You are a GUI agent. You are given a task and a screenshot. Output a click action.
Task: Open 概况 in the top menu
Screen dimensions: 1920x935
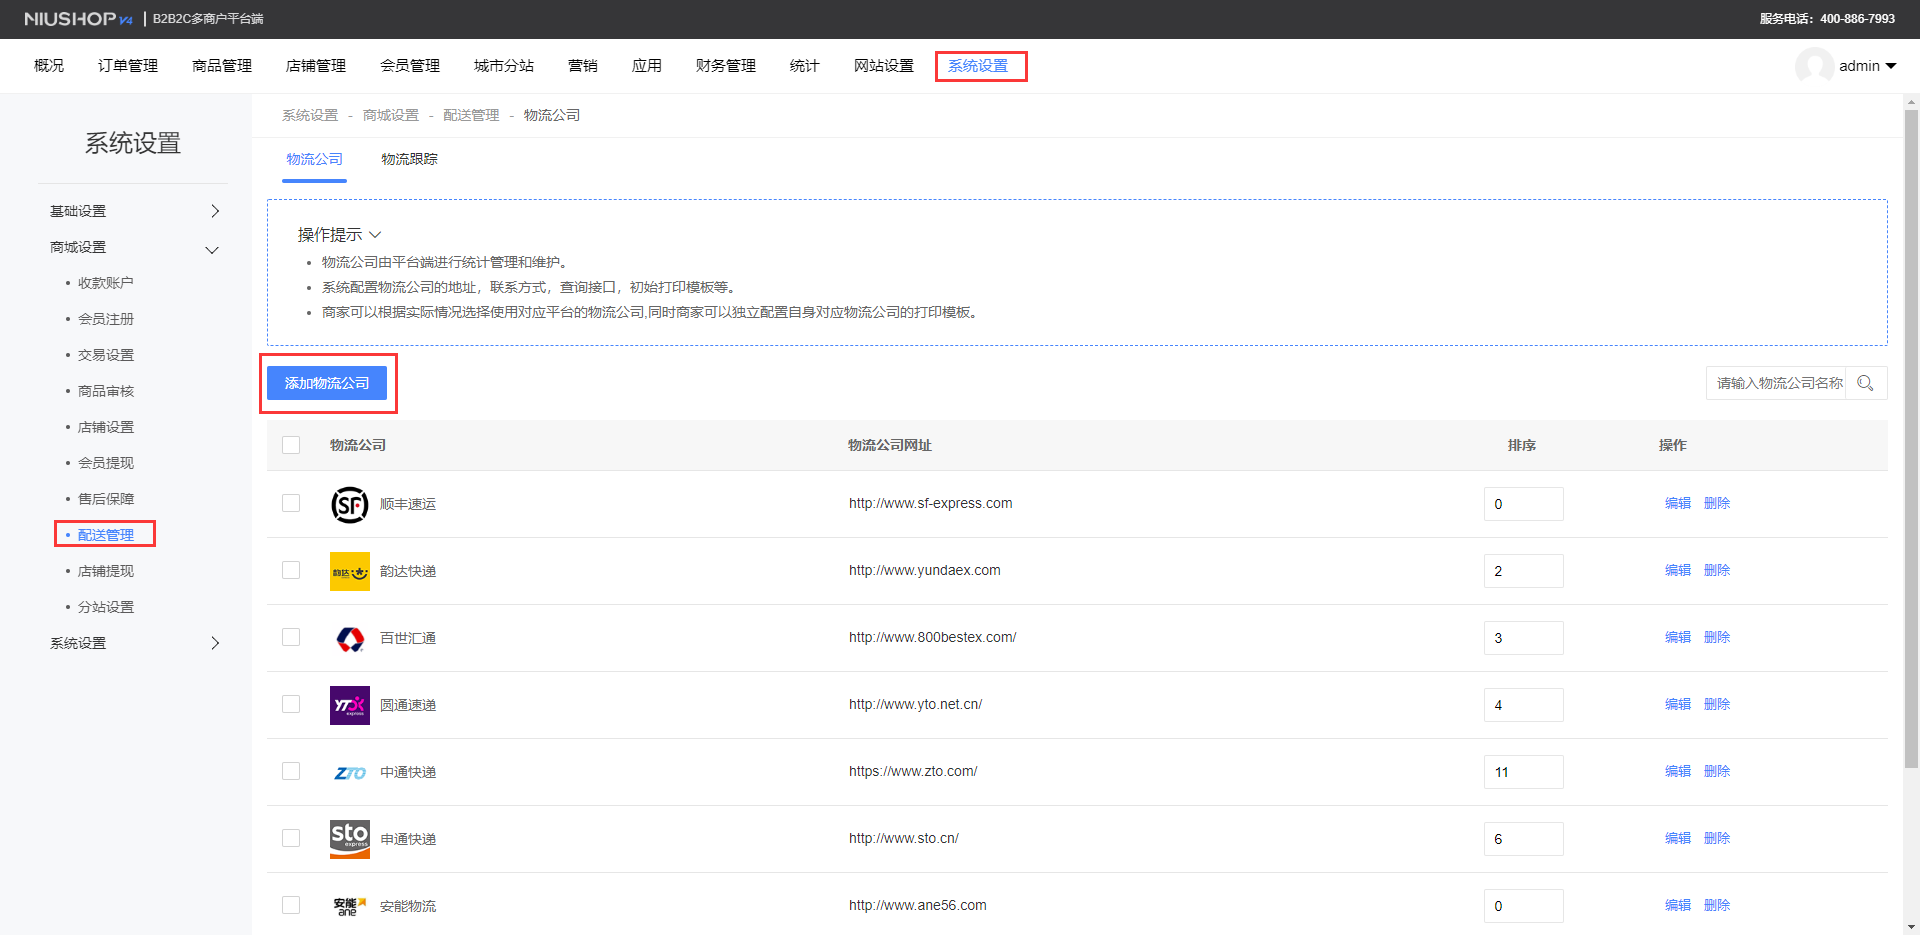[x=49, y=66]
